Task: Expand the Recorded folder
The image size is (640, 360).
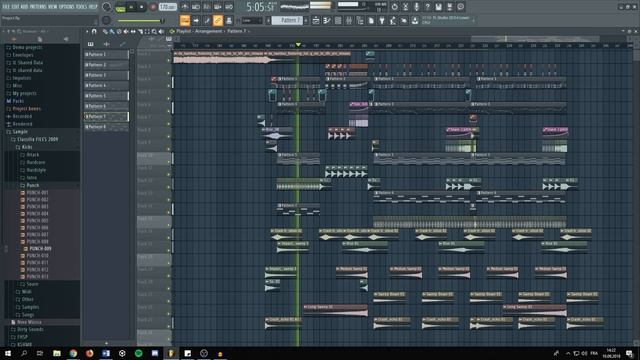Action: [19, 116]
